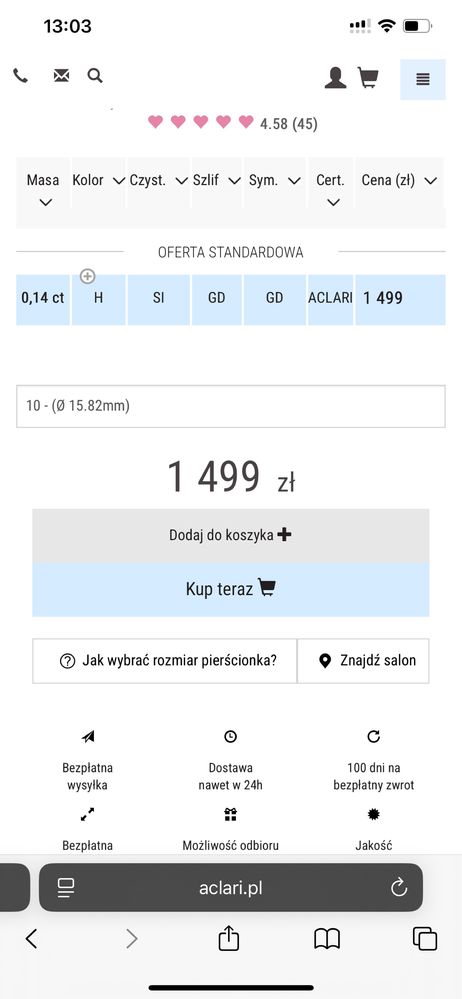Open Safari share sheet icon
The height and width of the screenshot is (999, 462).
click(229, 938)
